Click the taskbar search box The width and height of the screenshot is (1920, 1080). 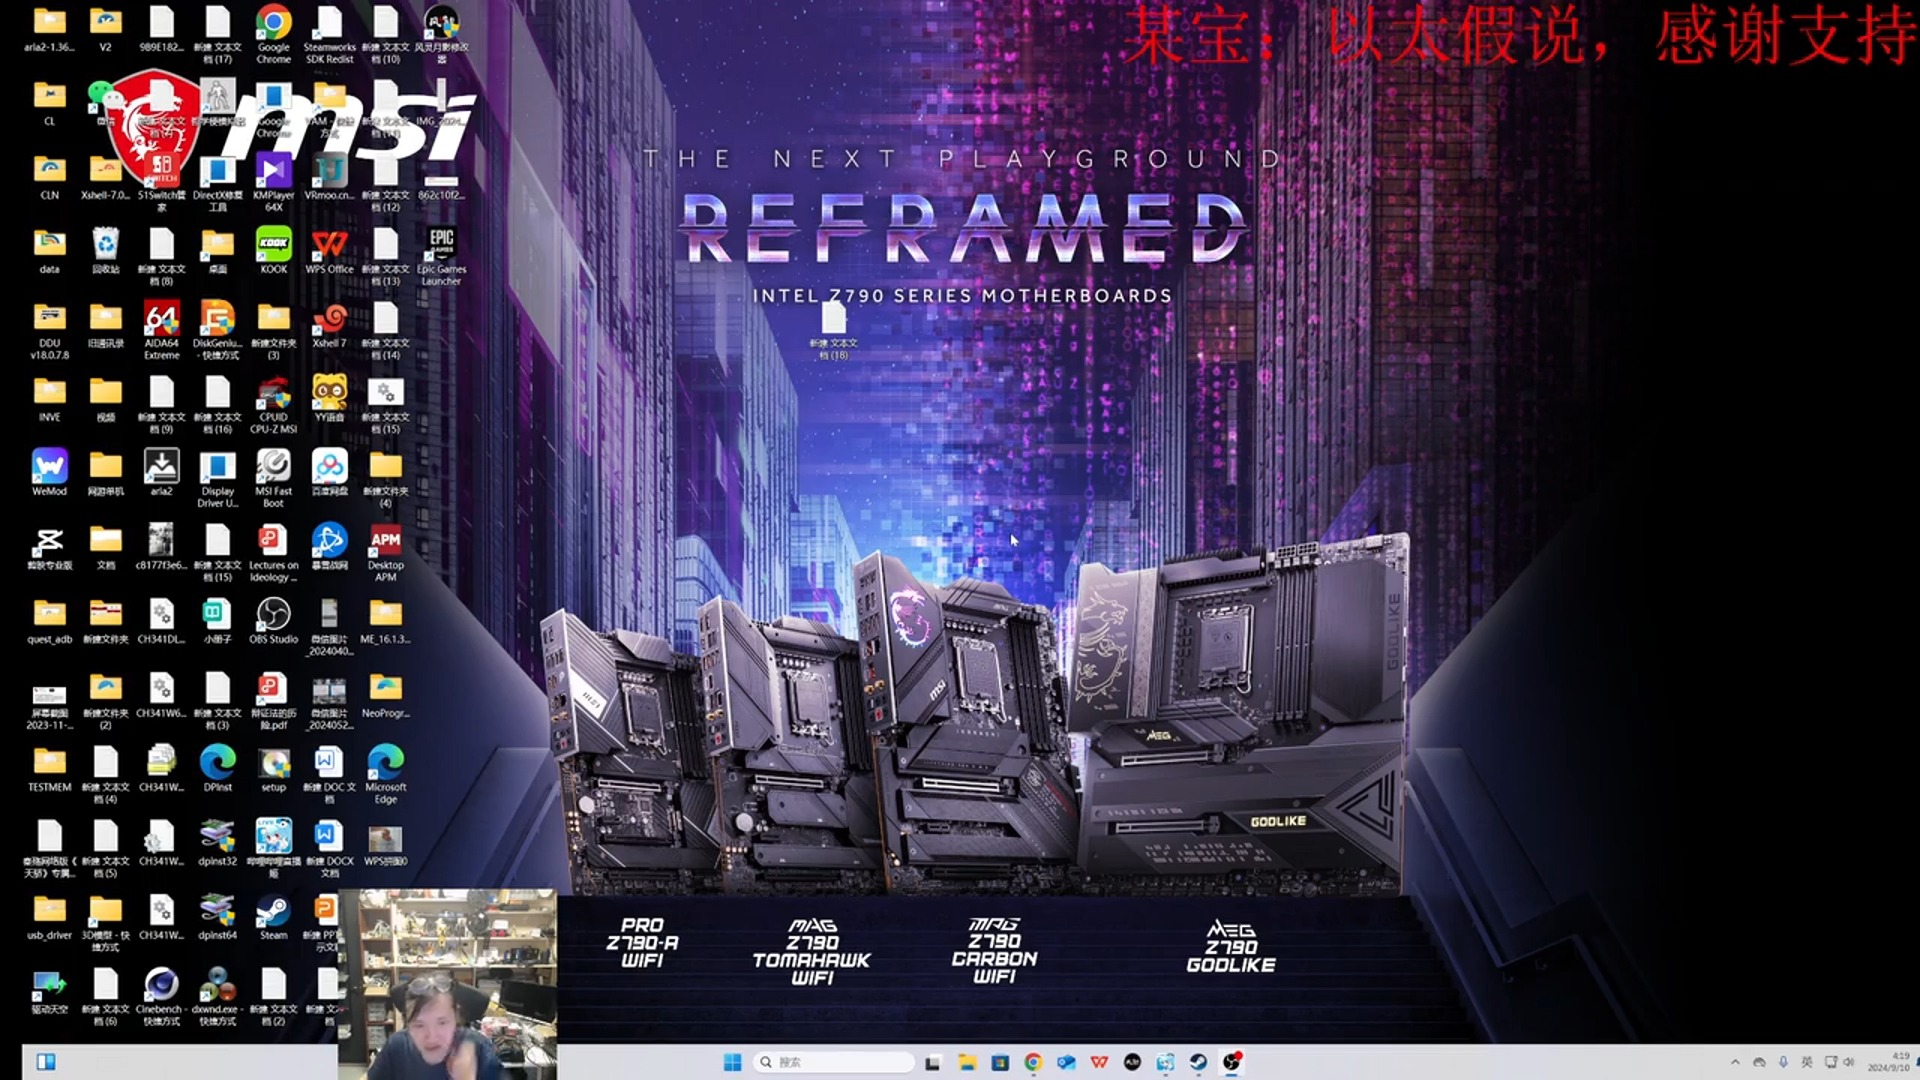[x=834, y=1062]
